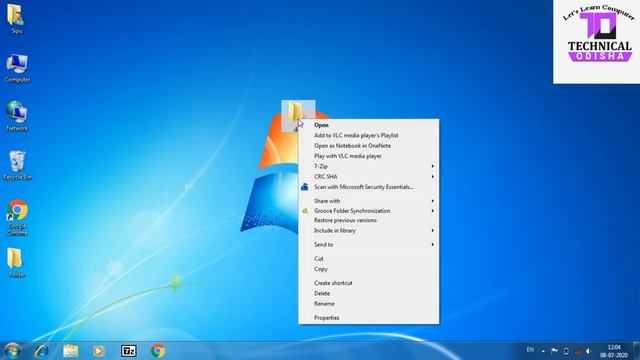The width and height of the screenshot is (640, 360).
Task: Open Action Center flag icon
Action: (554, 351)
